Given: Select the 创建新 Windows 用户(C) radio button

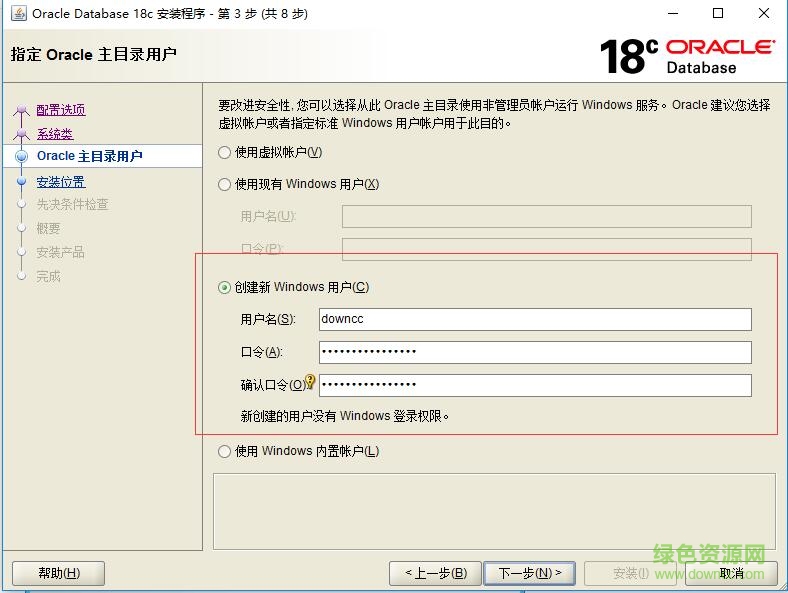Looking at the screenshot, I should pos(224,287).
